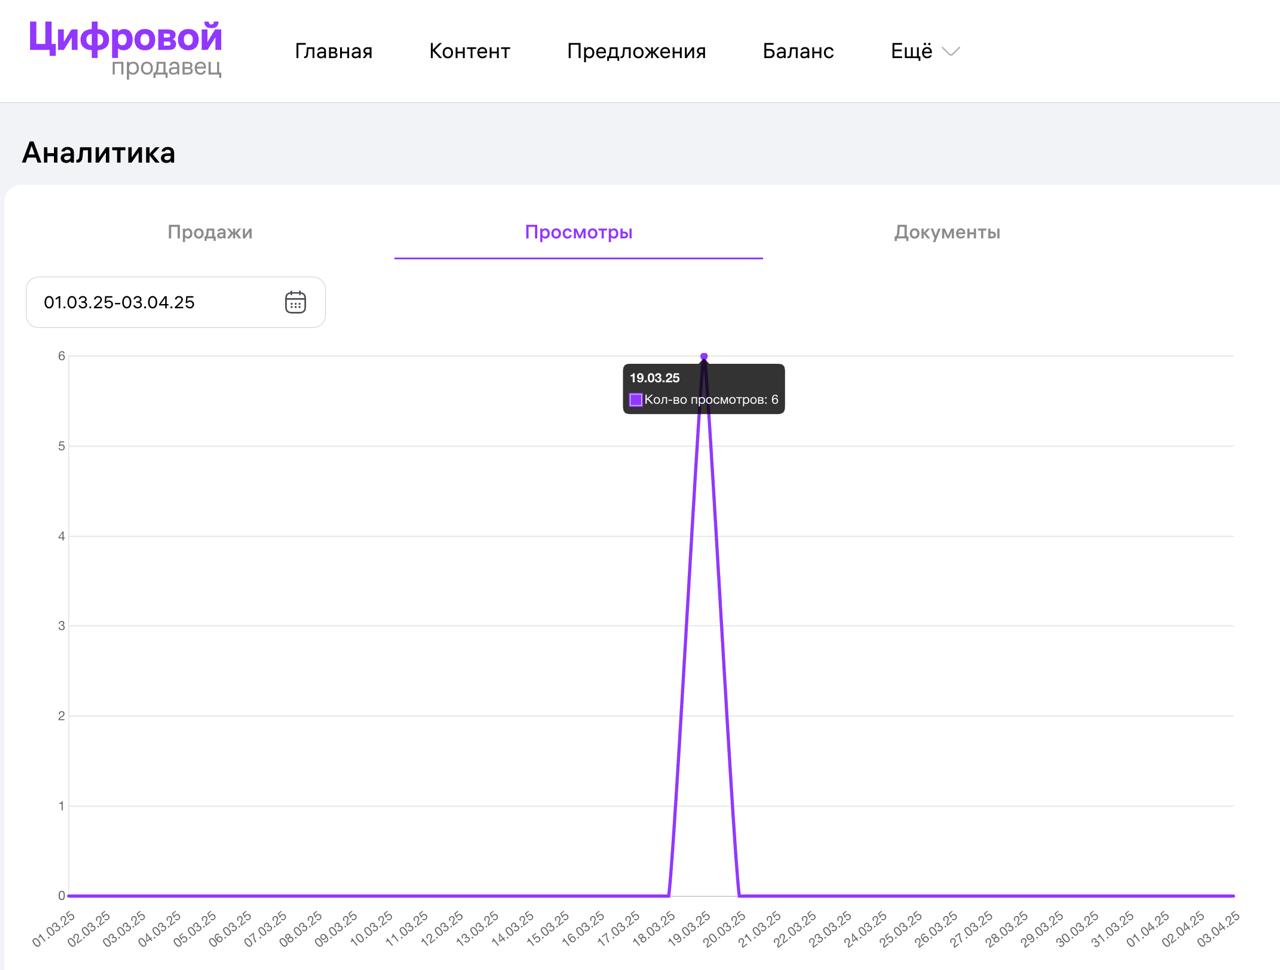This screenshot has width=1280, height=970.
Task: Open the Главная page
Action: [x=333, y=51]
